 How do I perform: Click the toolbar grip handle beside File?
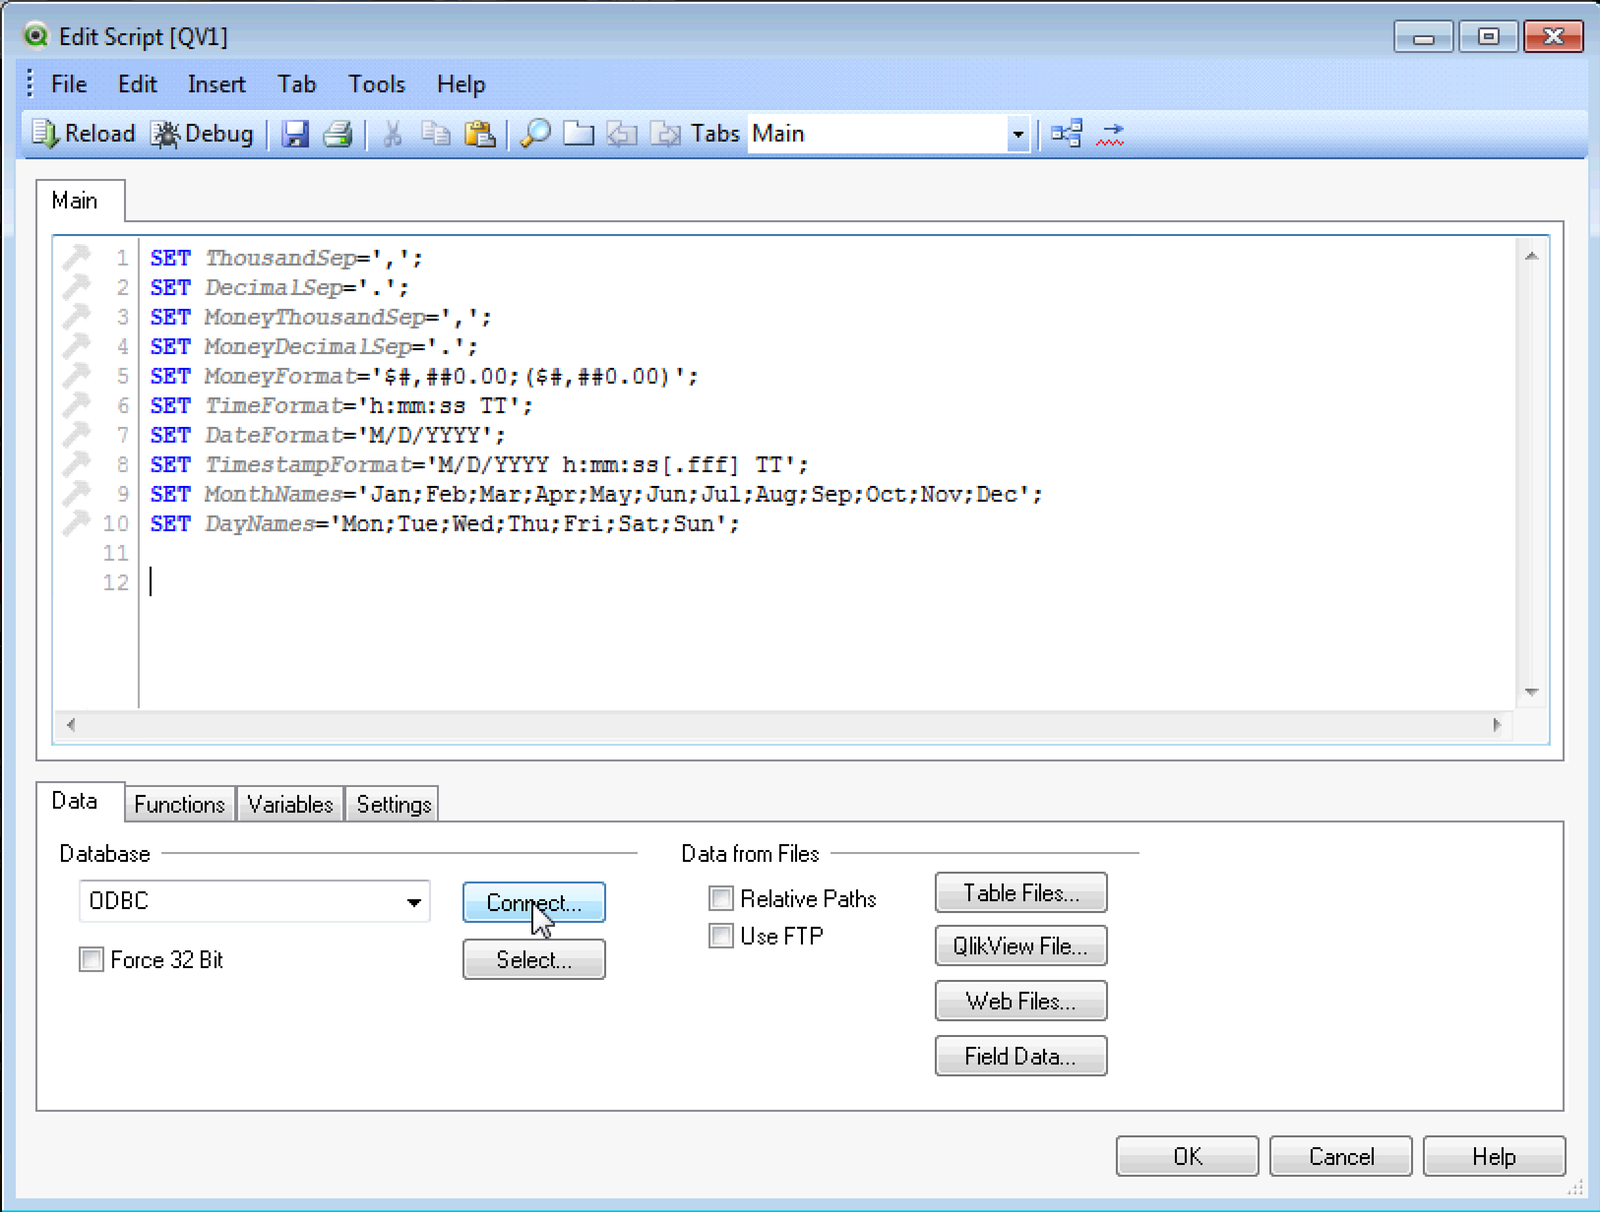[x=30, y=84]
